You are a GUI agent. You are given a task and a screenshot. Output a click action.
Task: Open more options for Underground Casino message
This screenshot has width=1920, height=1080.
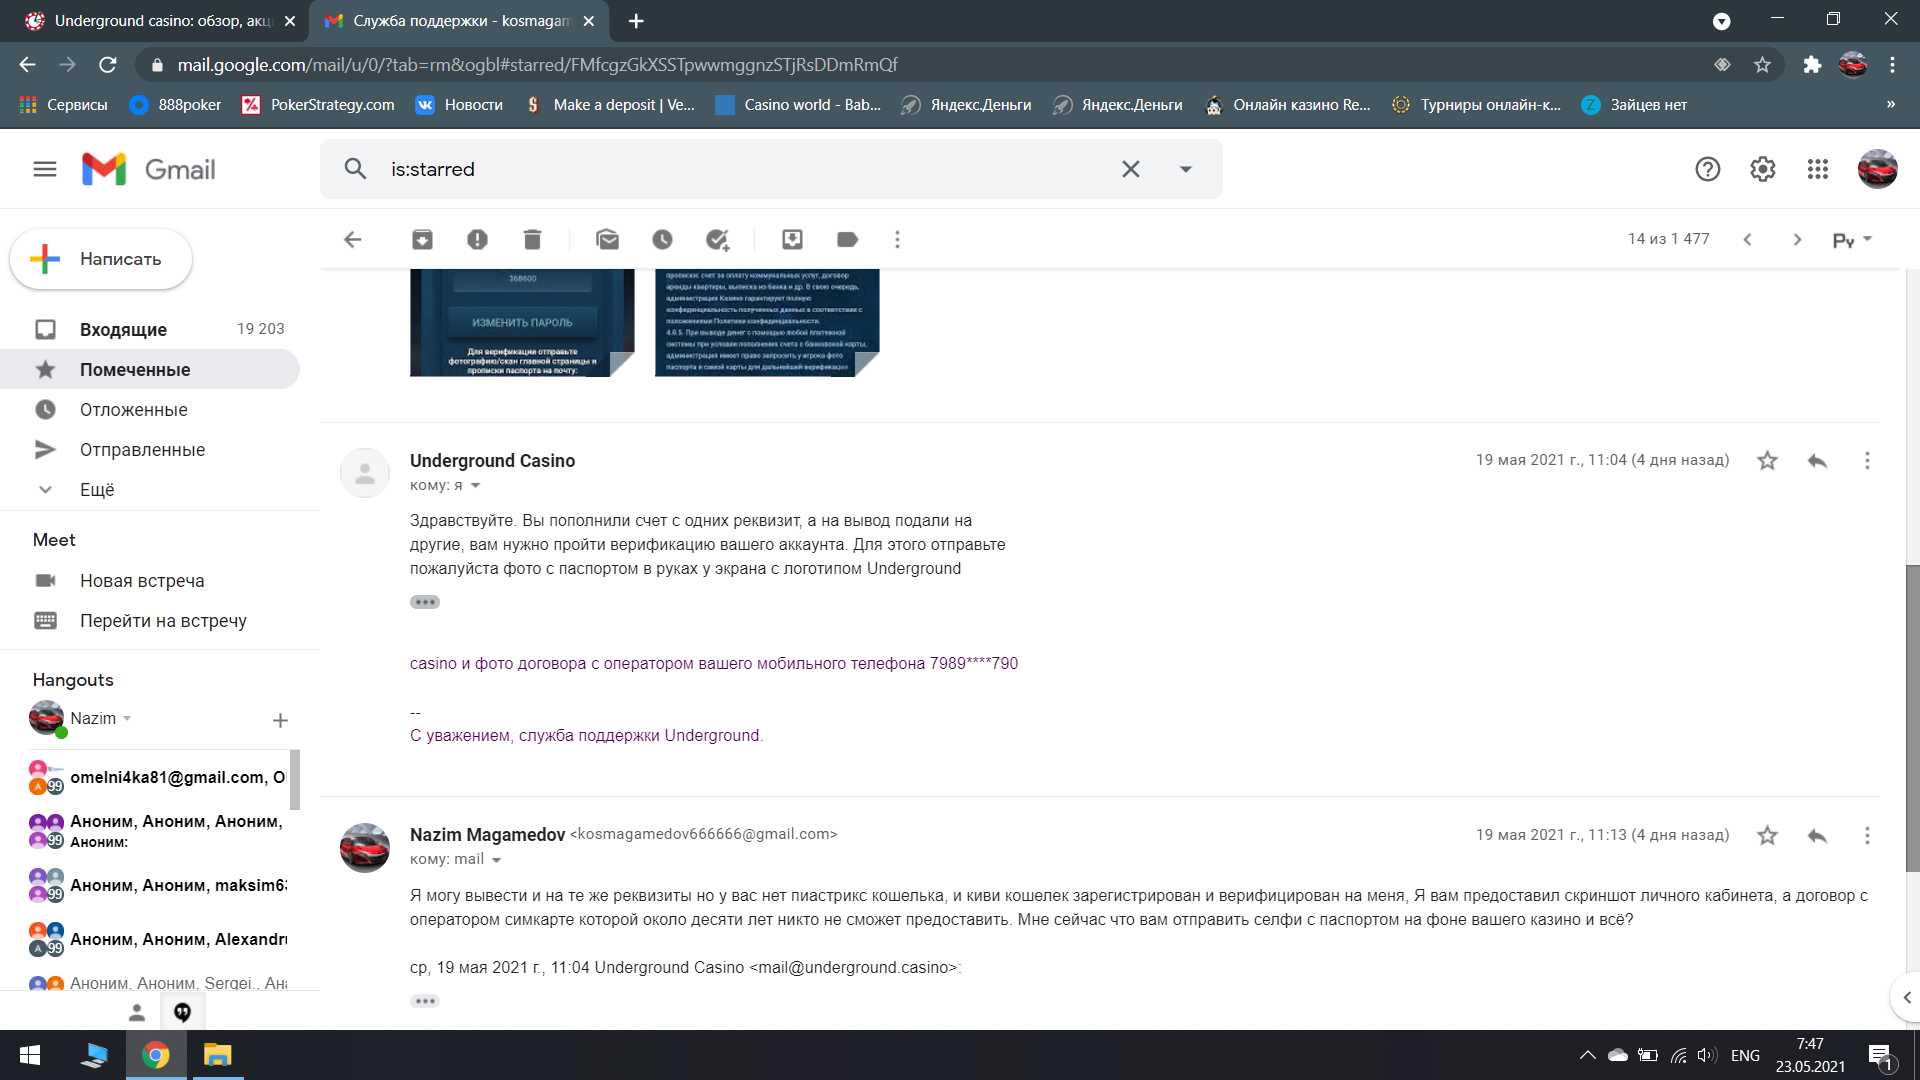[1867, 460]
